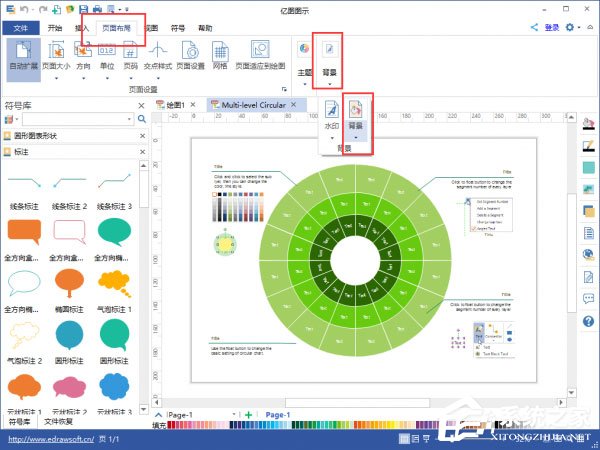The width and height of the screenshot is (600, 450).
Task: Switch to the 文件恢复 panel tab
Action: point(58,421)
